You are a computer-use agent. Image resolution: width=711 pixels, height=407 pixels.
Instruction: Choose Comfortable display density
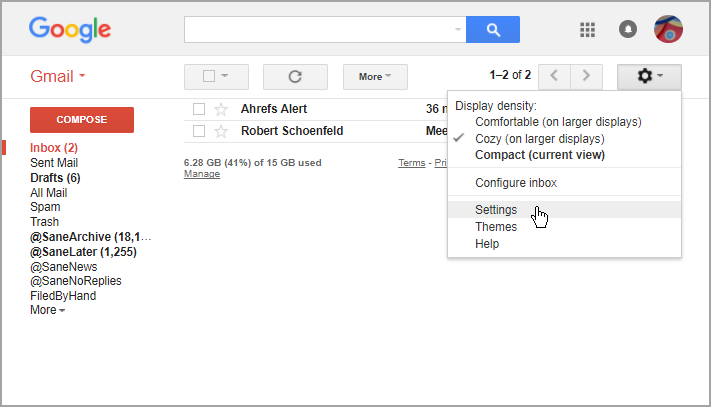click(x=558, y=122)
